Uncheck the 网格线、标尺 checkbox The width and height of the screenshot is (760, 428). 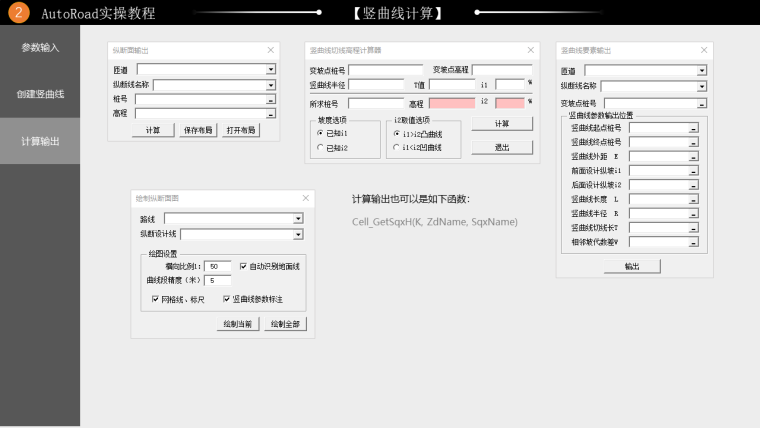(x=155, y=298)
